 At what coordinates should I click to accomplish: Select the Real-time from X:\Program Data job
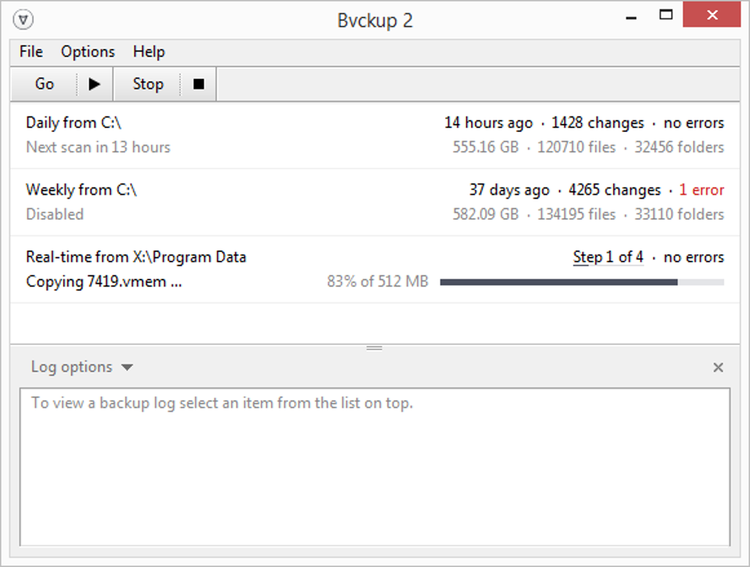(x=136, y=257)
